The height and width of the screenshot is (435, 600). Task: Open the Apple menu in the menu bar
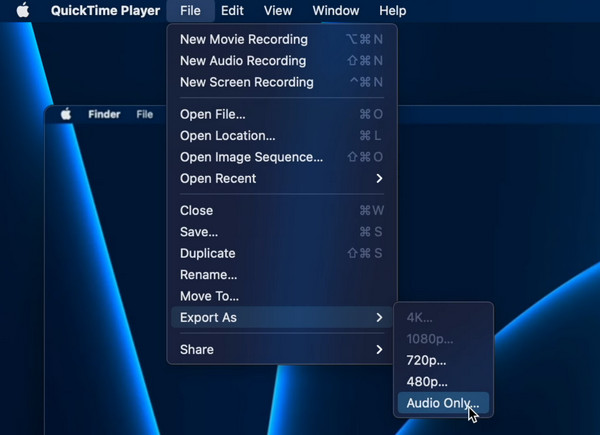pos(23,10)
